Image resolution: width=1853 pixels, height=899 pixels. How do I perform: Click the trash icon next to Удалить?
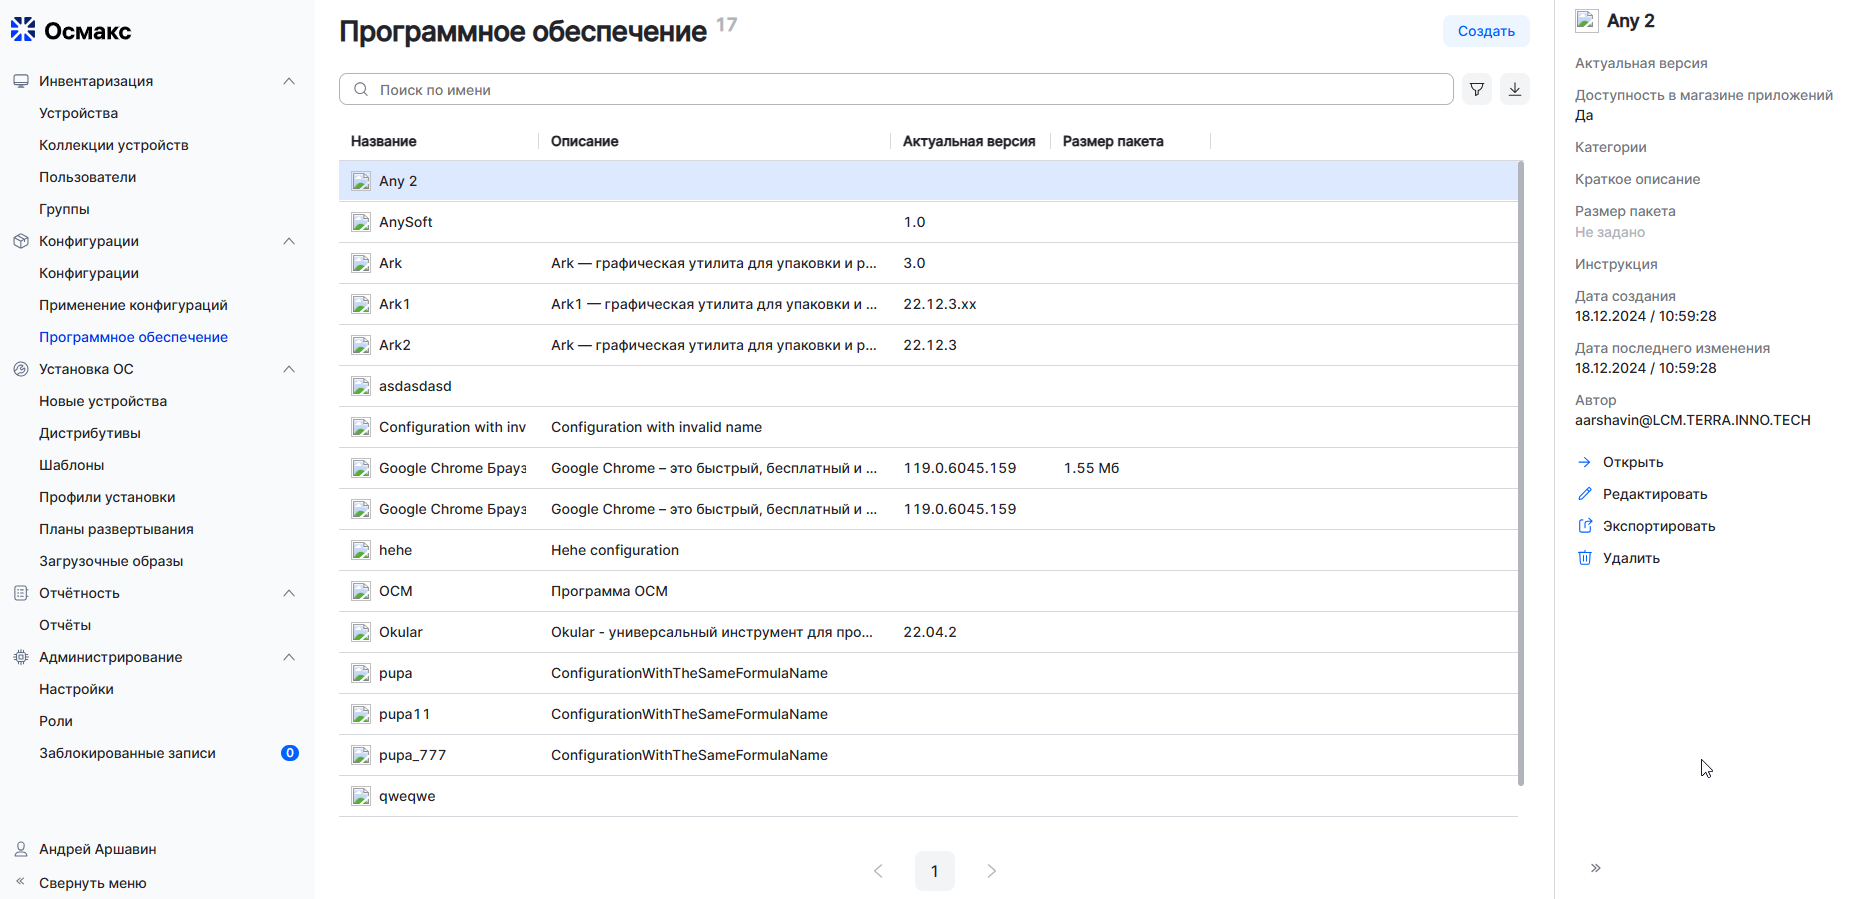click(1585, 558)
